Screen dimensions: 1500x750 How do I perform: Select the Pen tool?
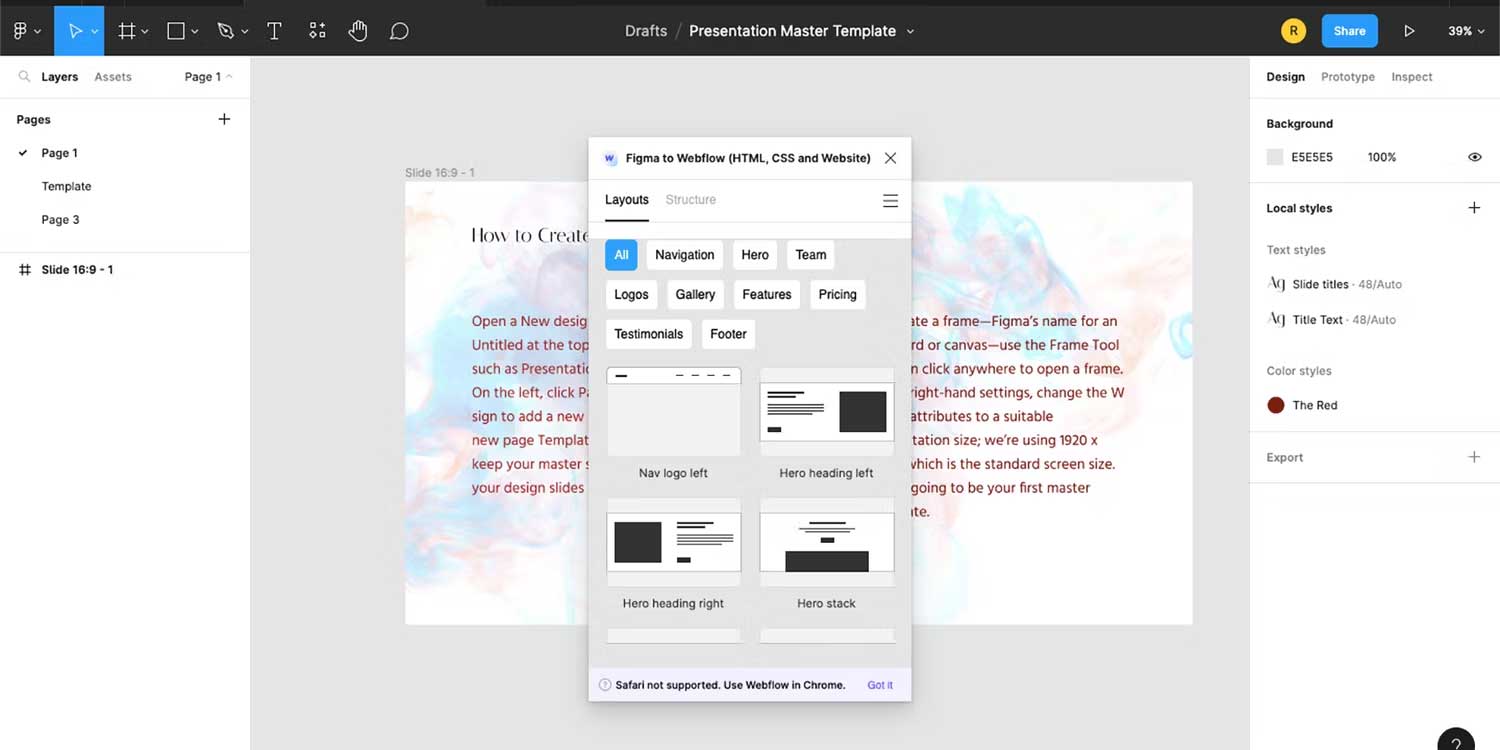tap(224, 30)
